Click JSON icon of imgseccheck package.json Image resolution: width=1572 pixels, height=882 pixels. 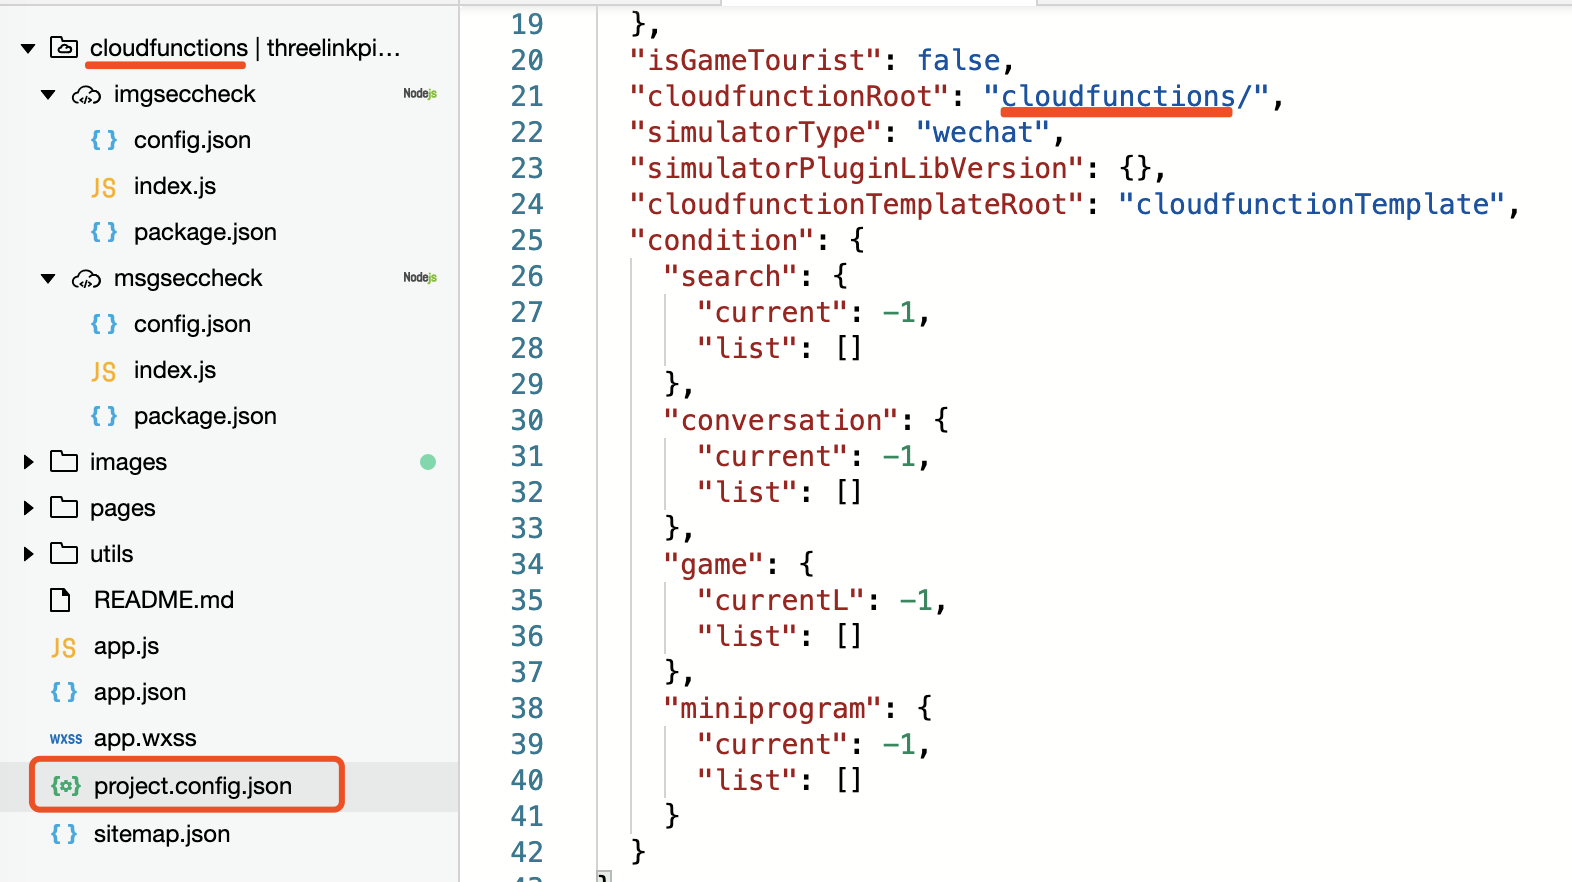tap(104, 232)
